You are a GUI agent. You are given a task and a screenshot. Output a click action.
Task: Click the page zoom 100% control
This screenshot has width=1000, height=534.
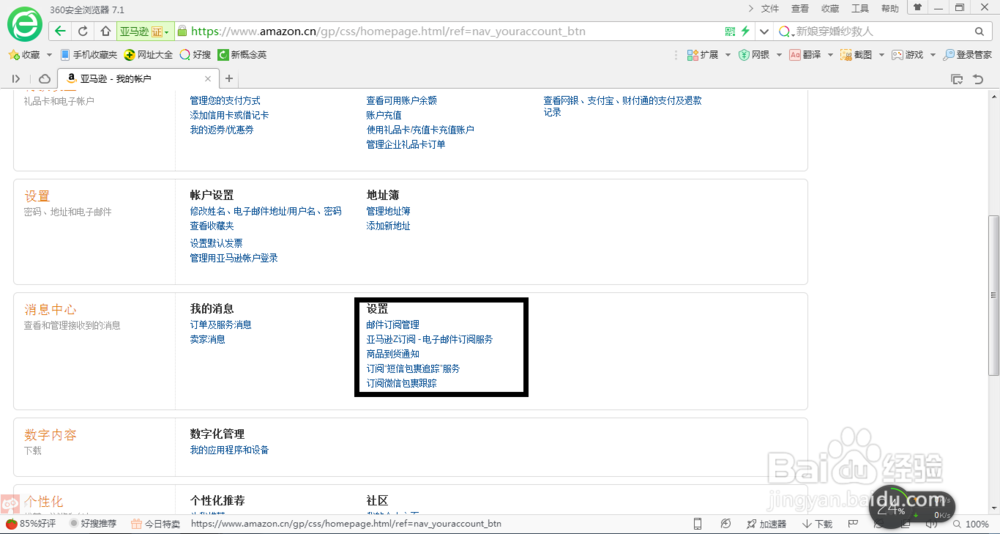click(970, 524)
